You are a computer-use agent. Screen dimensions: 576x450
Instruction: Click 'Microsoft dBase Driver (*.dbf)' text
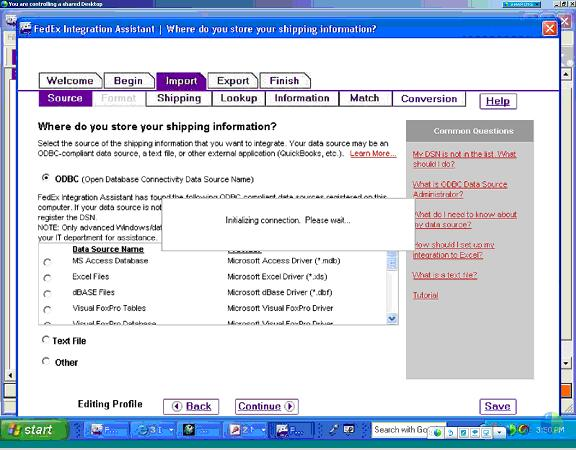[280, 292]
